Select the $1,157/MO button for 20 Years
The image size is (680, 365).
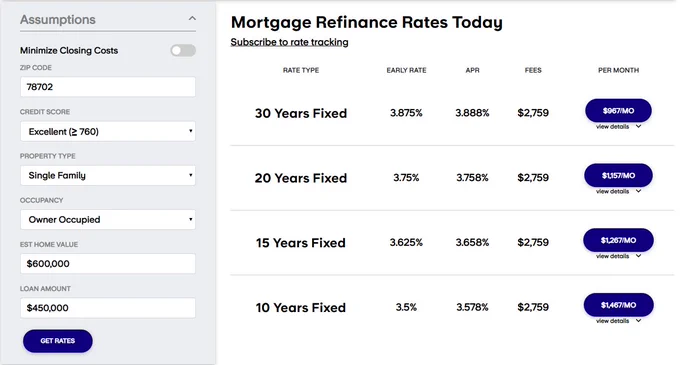coord(618,176)
